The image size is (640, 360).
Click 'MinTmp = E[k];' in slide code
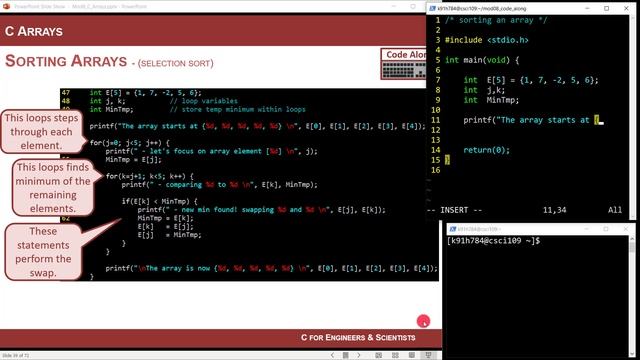165,218
